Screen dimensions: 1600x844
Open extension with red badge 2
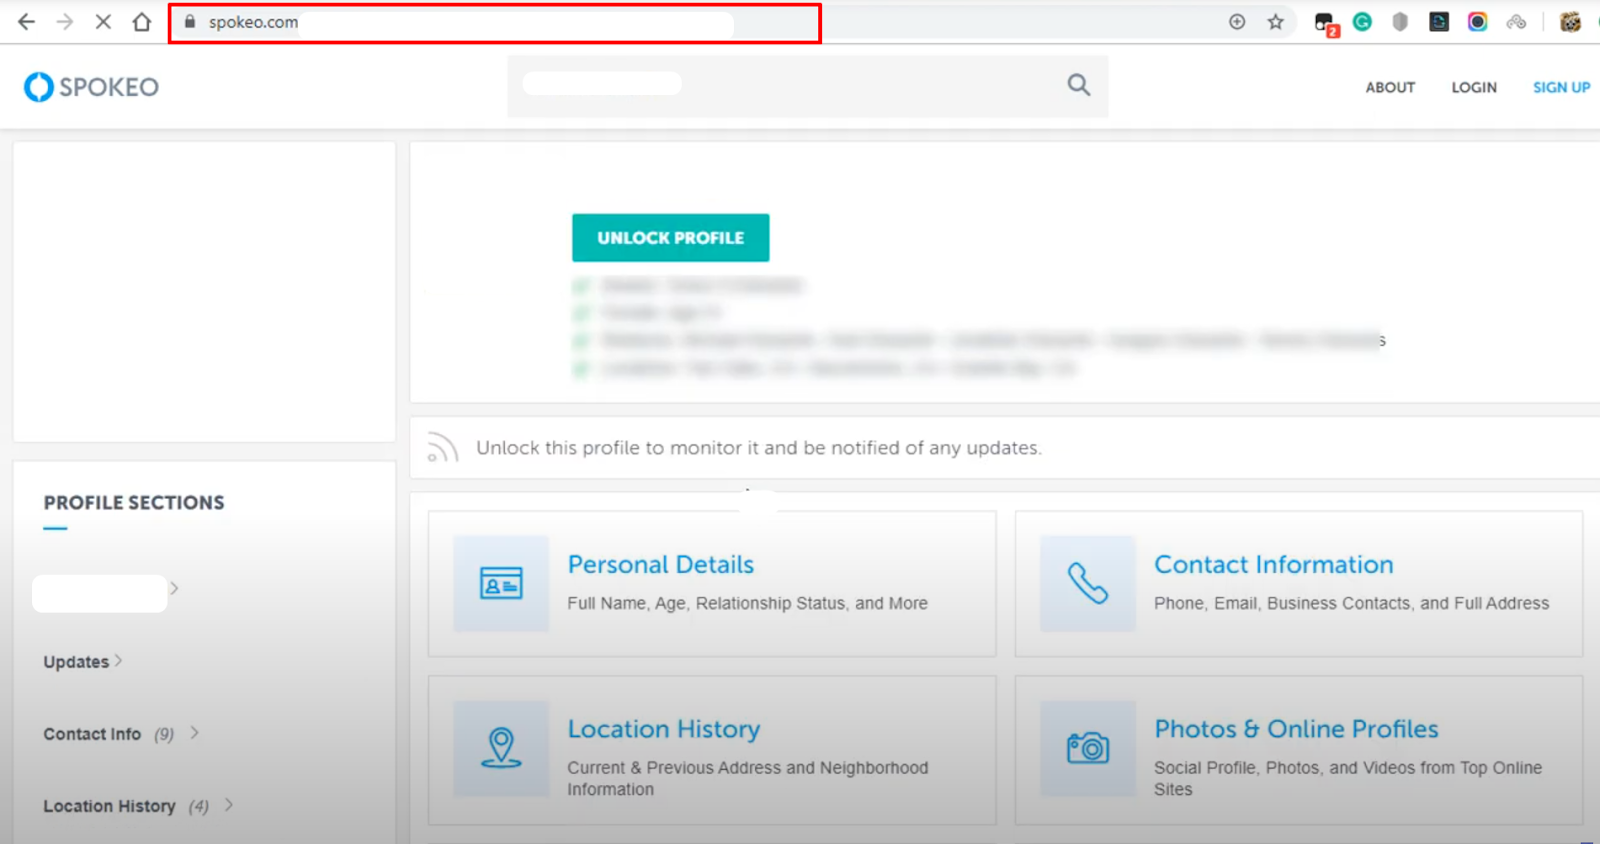(1326, 24)
